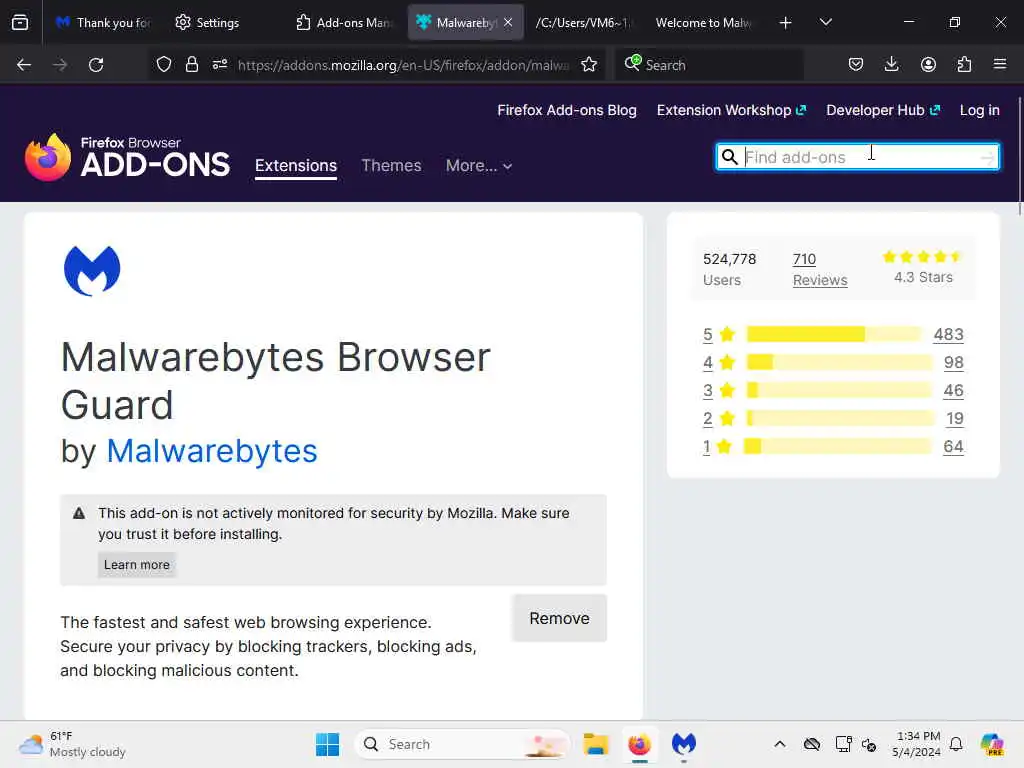Open the tracking protection shield icon
The image size is (1024, 768).
point(164,65)
